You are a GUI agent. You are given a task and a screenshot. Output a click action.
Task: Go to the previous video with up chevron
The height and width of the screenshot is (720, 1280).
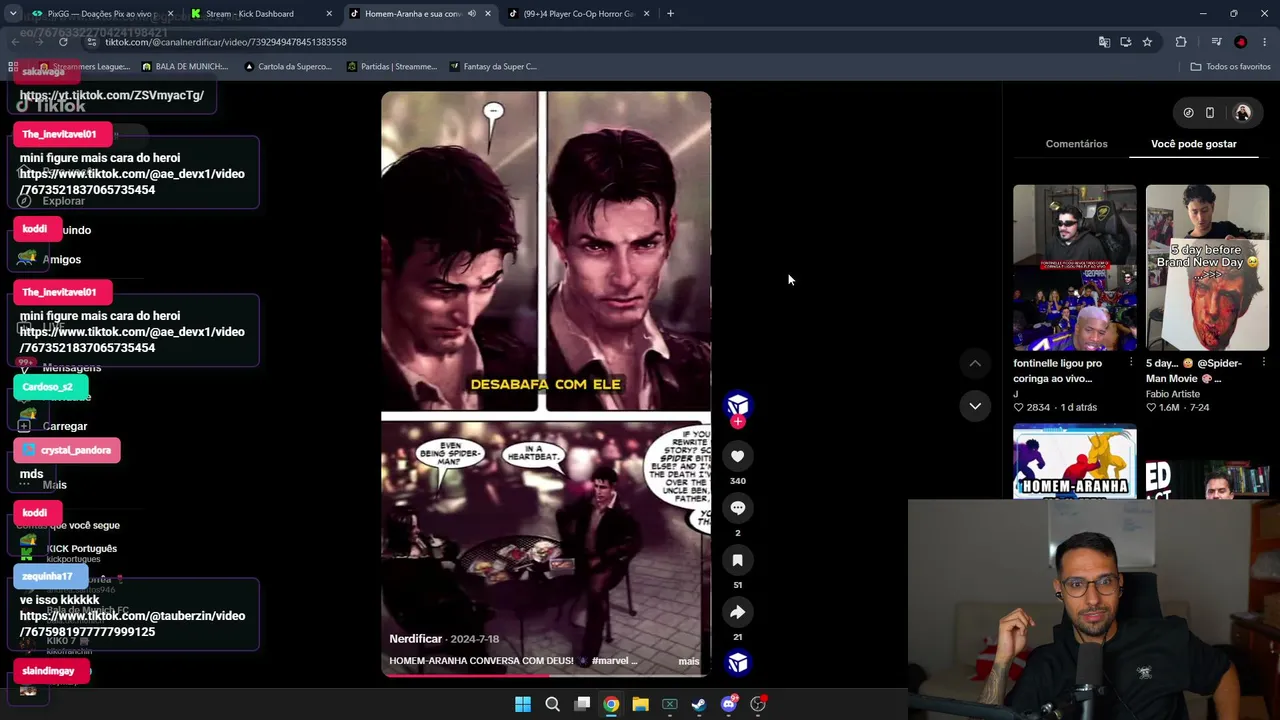975,363
